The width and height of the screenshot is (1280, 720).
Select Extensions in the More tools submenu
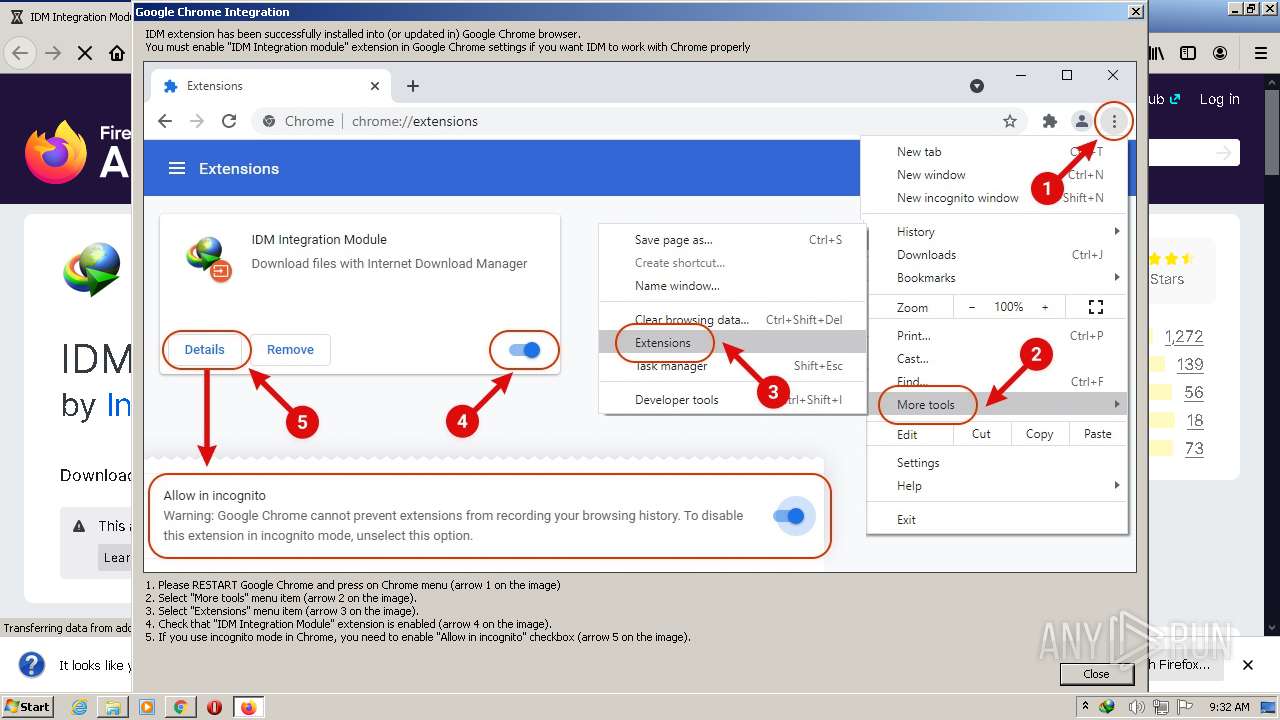(732, 342)
